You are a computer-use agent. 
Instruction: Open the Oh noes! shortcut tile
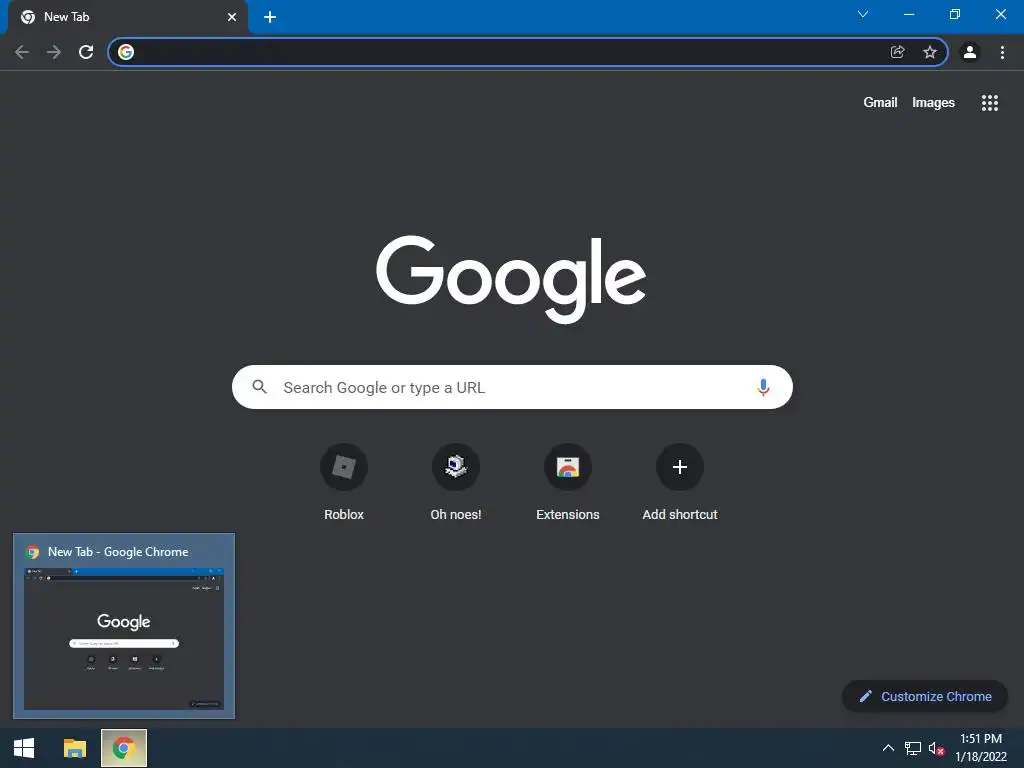point(456,483)
